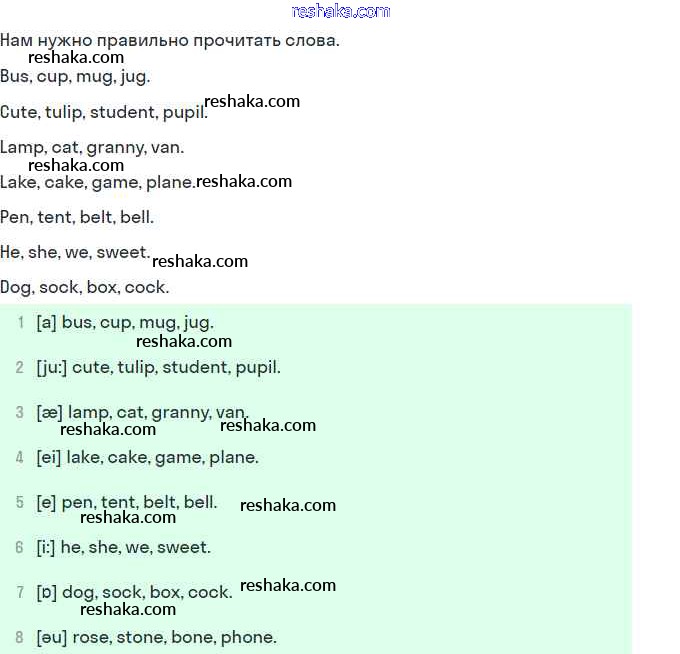Click the blue reshaka.com link at top
Image resolution: width=680 pixels, height=654 pixels.
pos(341,11)
